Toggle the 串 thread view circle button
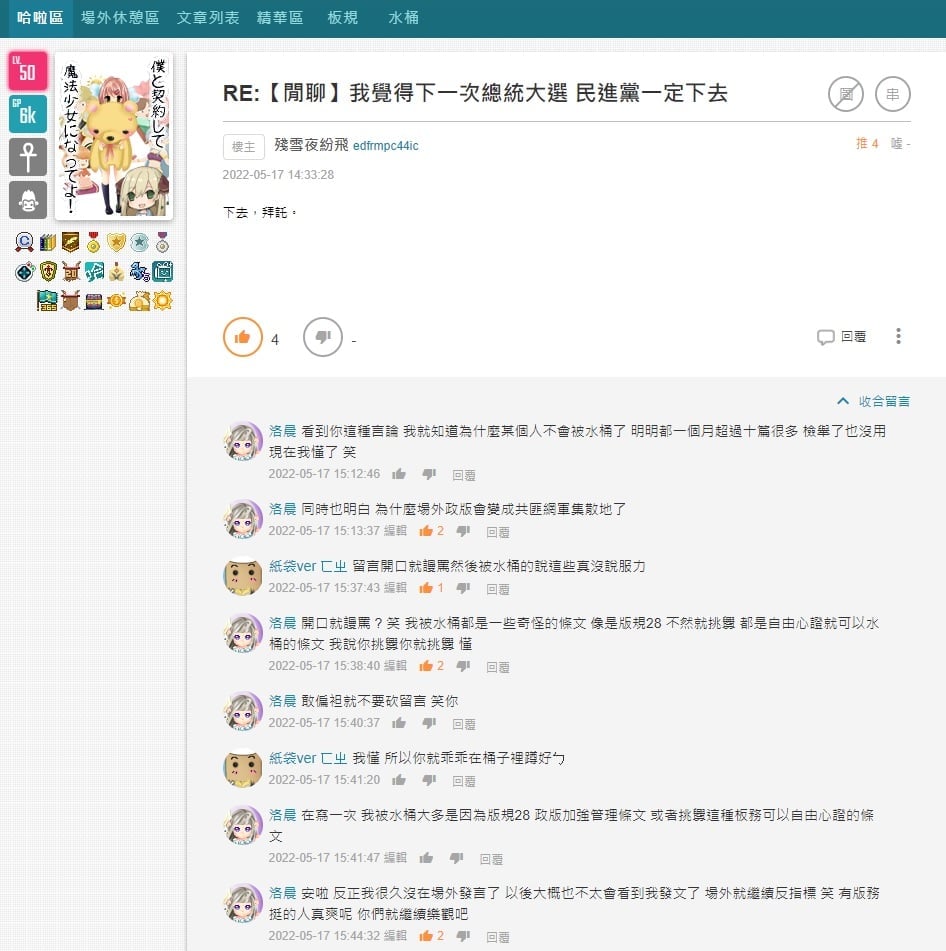Viewport: 946px width, 951px height. coord(892,94)
